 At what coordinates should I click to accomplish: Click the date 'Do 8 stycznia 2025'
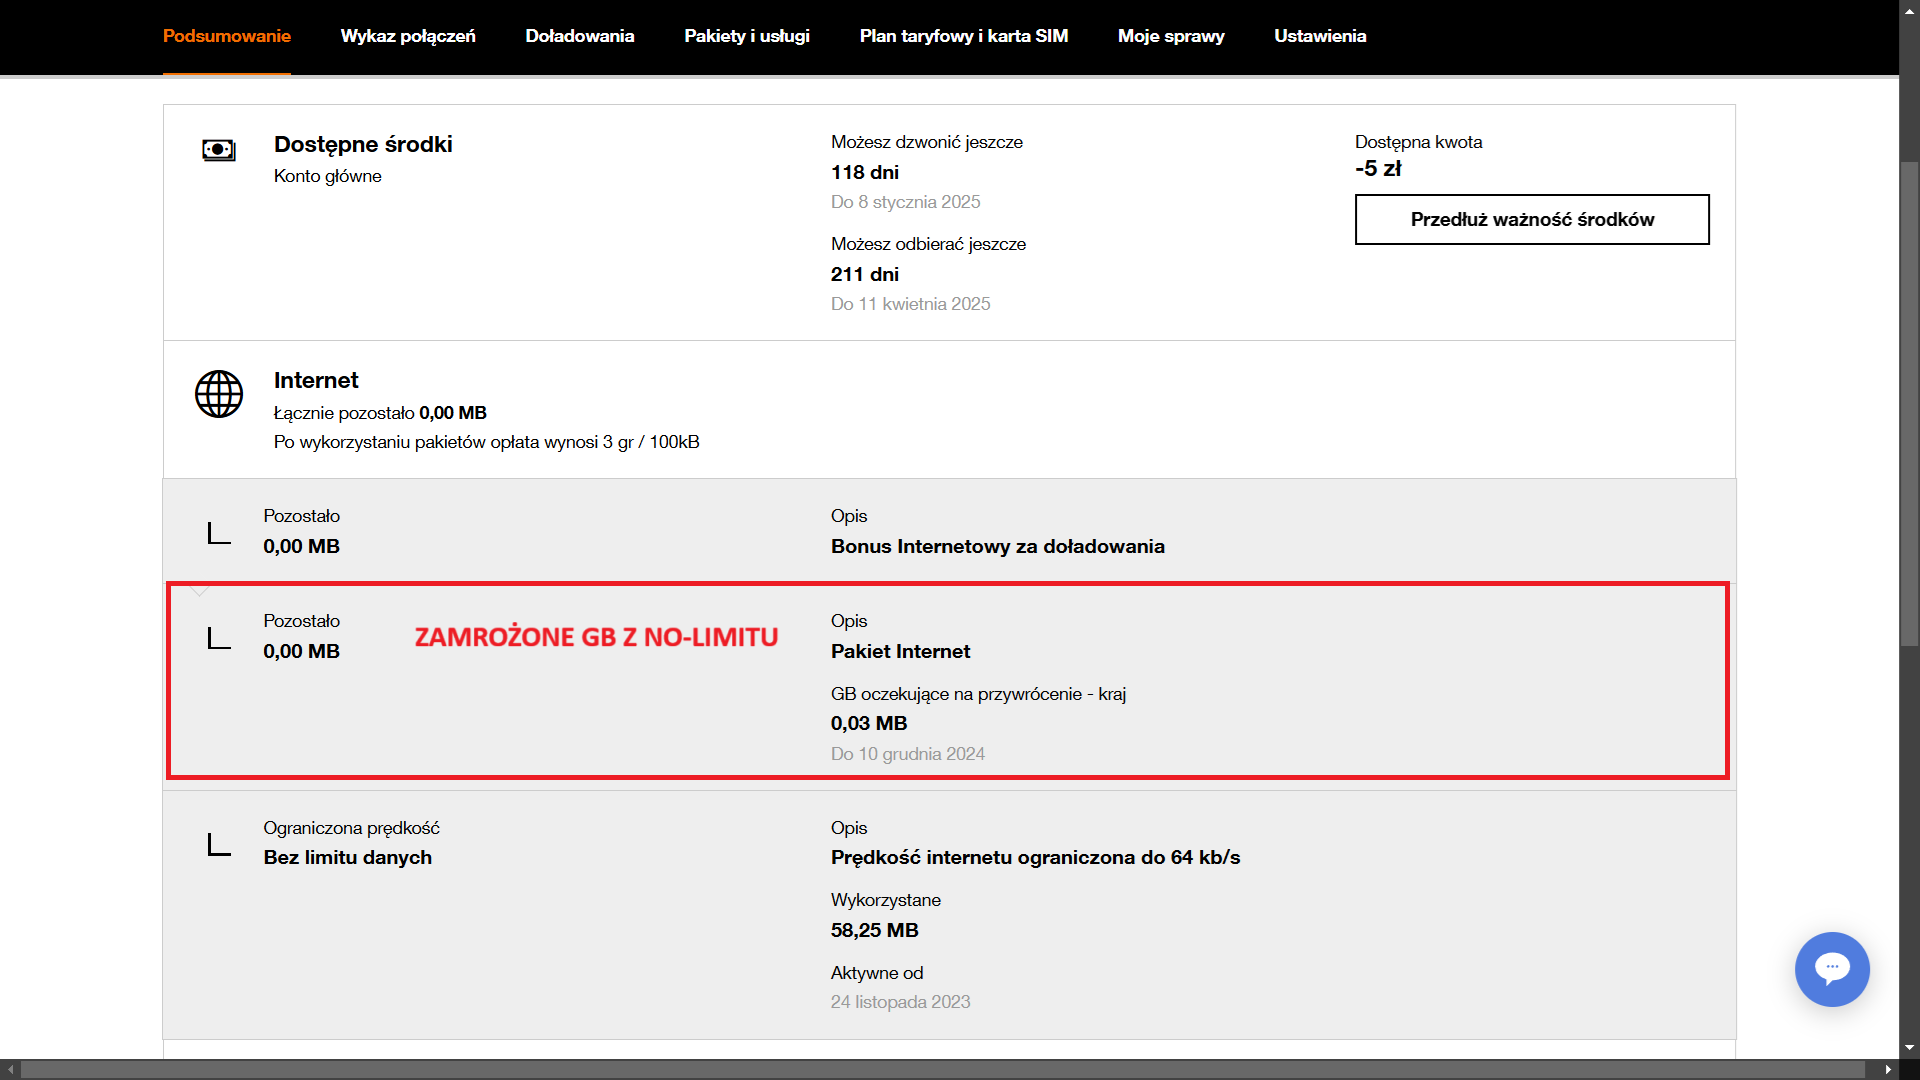pos(906,202)
